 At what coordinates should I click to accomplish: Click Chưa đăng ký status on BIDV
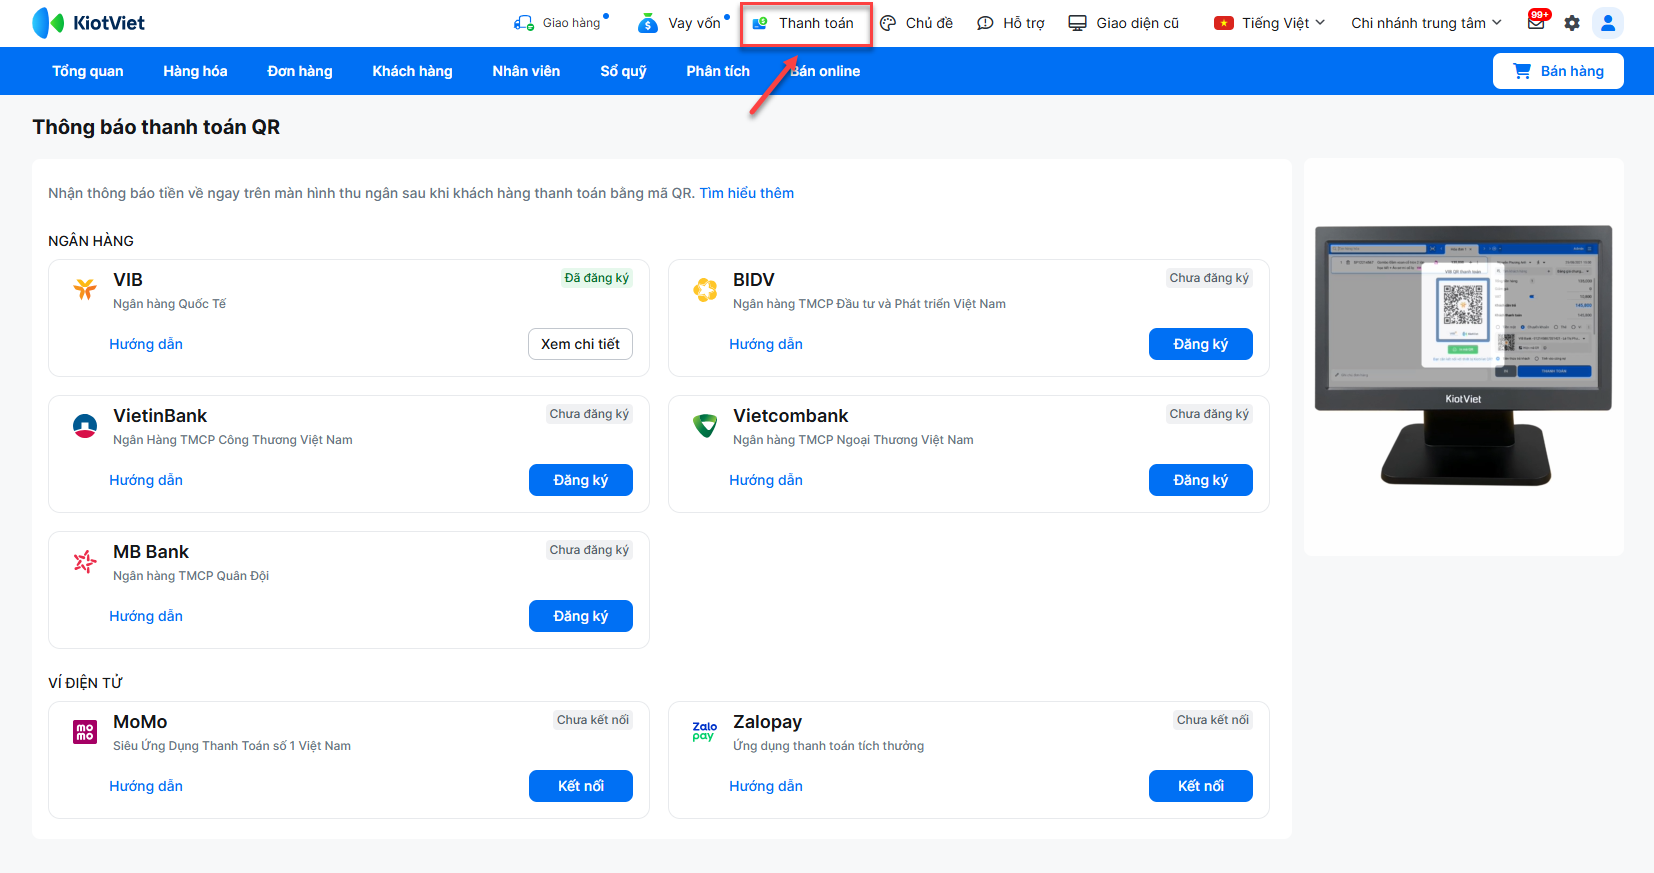1209,278
